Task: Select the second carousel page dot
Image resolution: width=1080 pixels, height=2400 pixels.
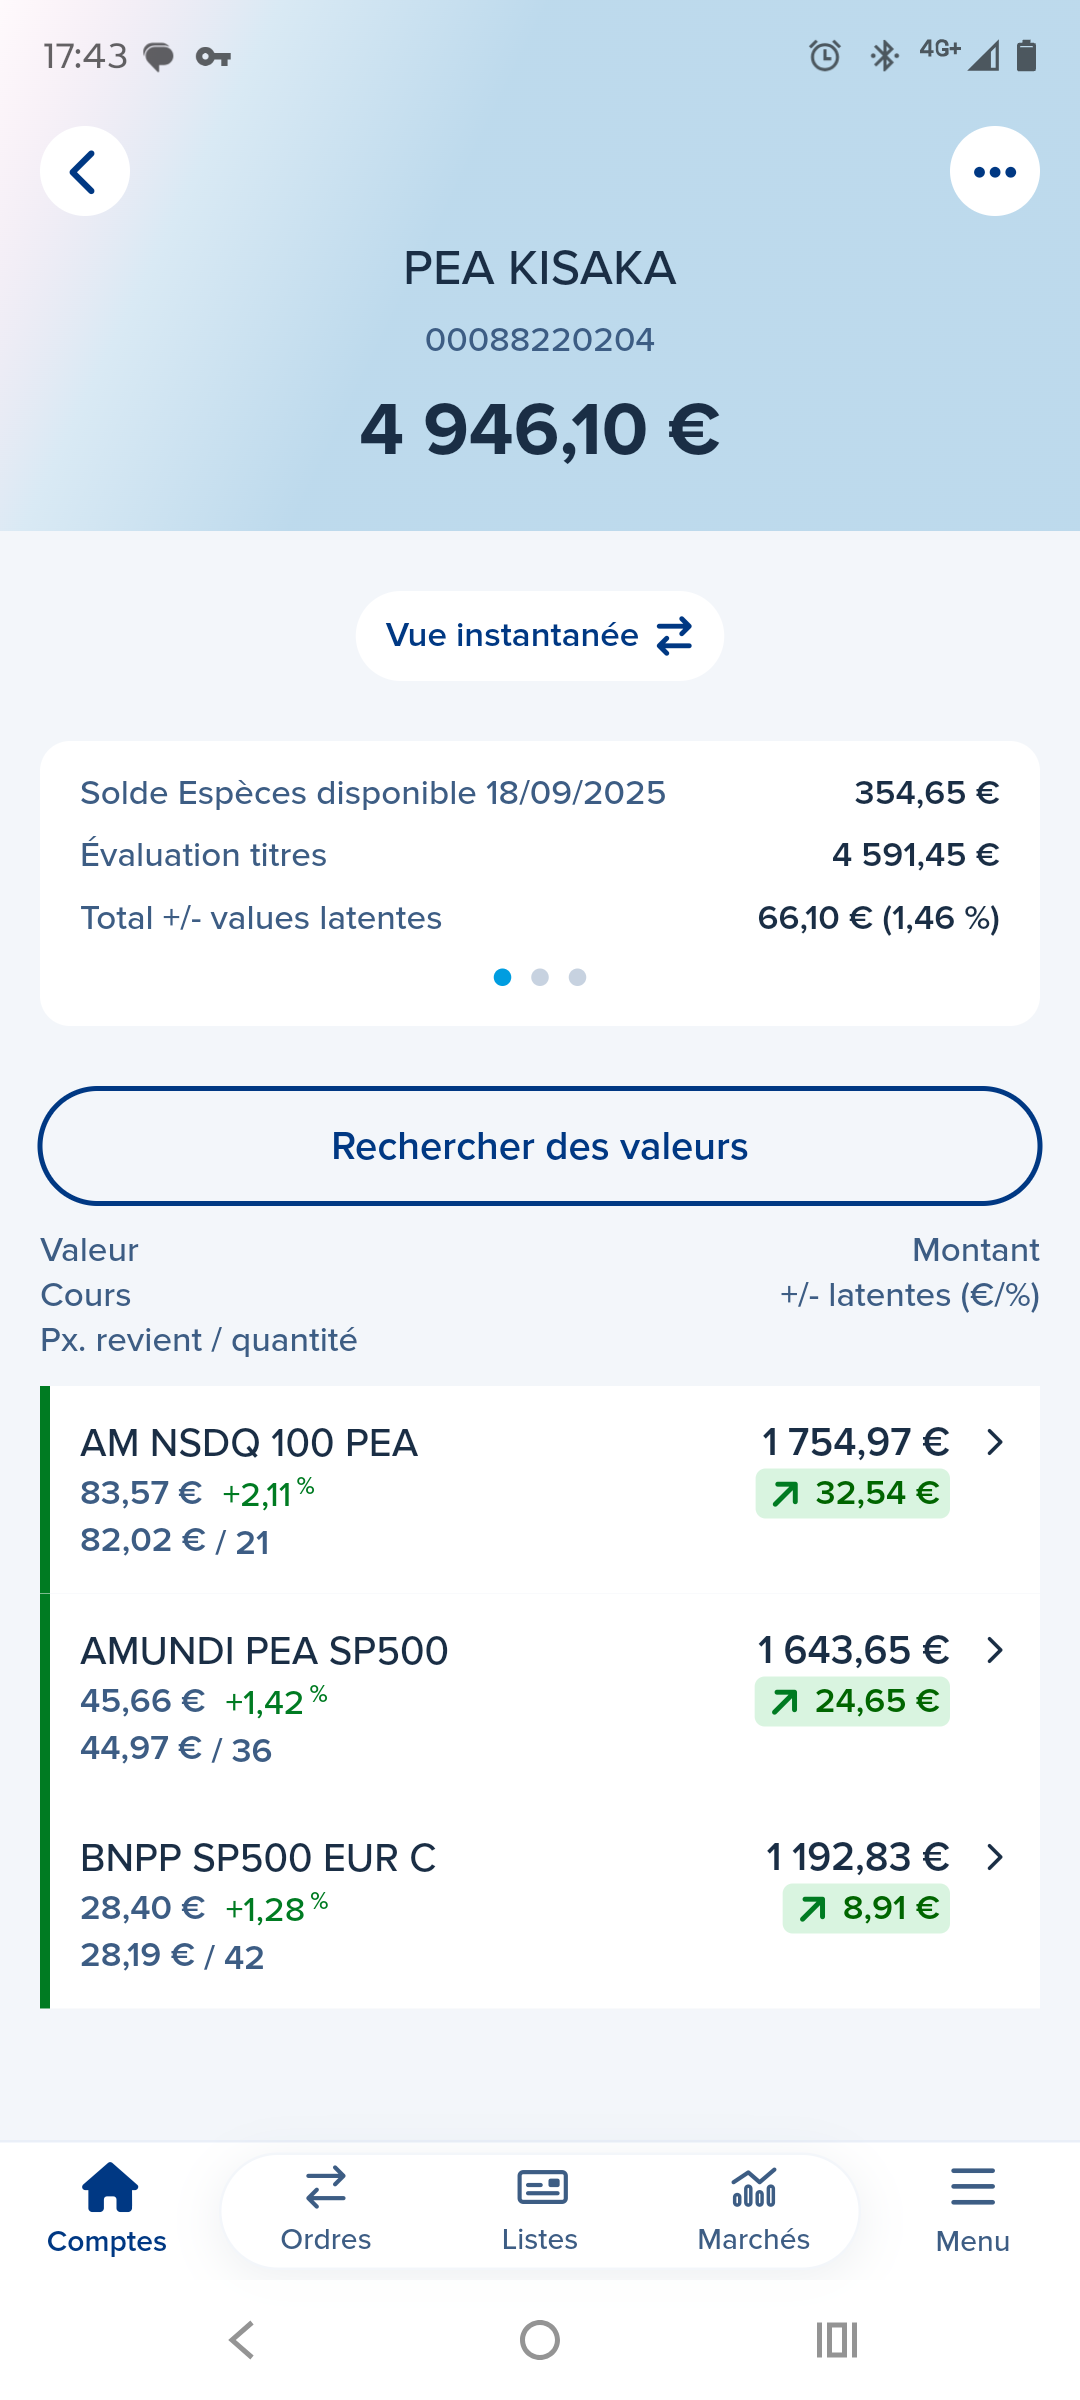Action: tap(540, 977)
